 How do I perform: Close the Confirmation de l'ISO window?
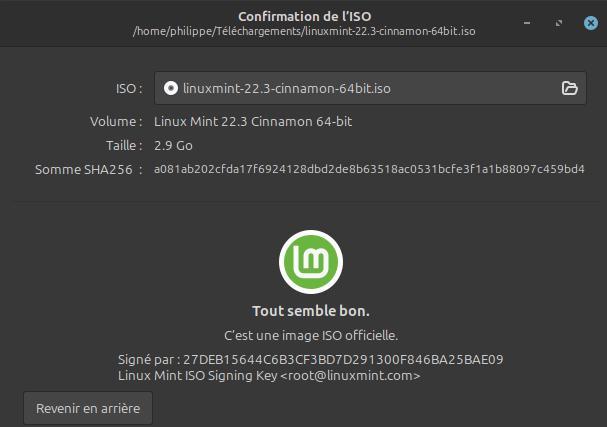click(591, 23)
